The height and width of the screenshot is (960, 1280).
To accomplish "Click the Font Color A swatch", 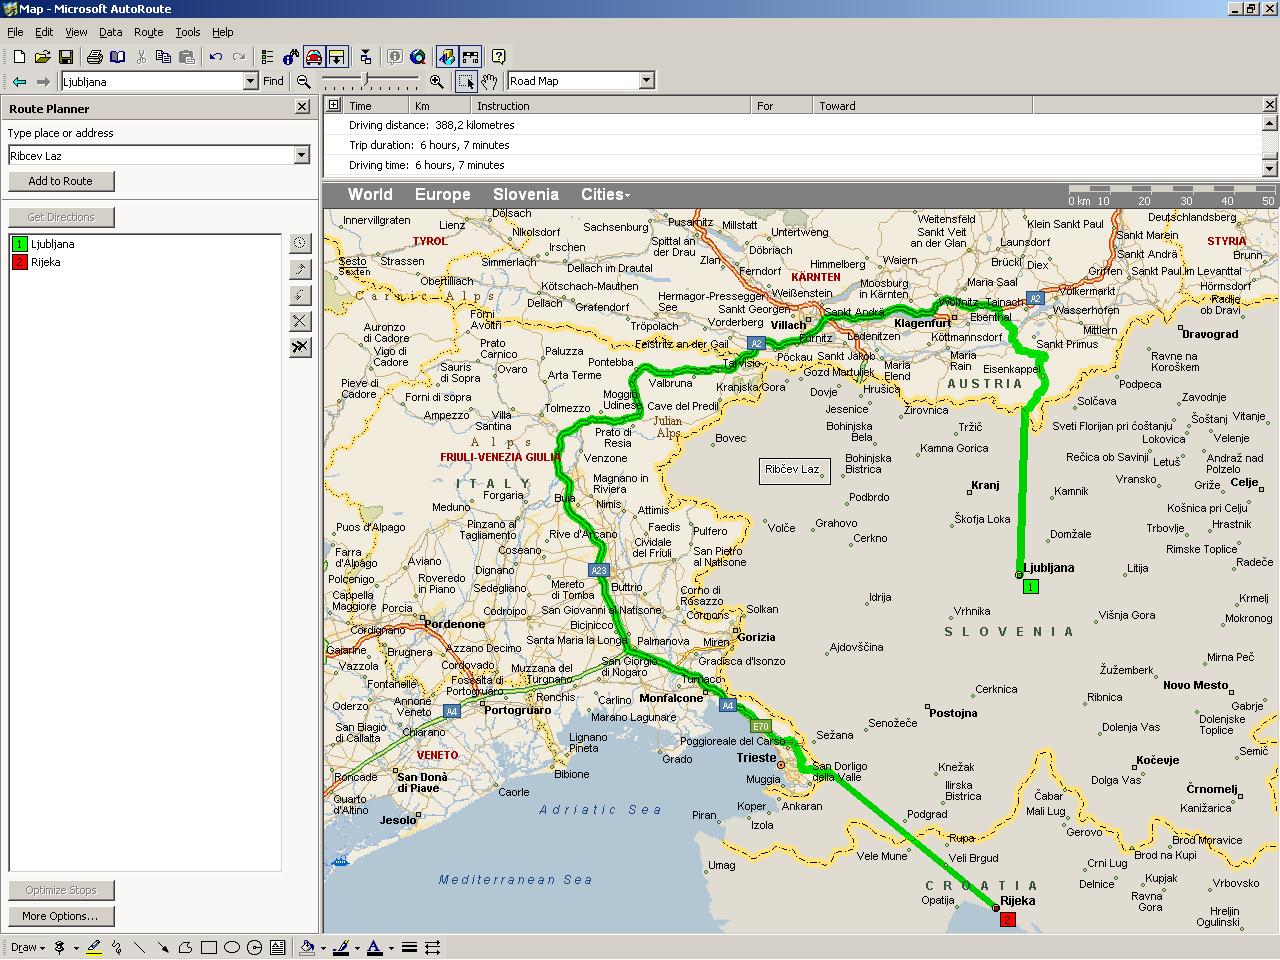I will [374, 947].
